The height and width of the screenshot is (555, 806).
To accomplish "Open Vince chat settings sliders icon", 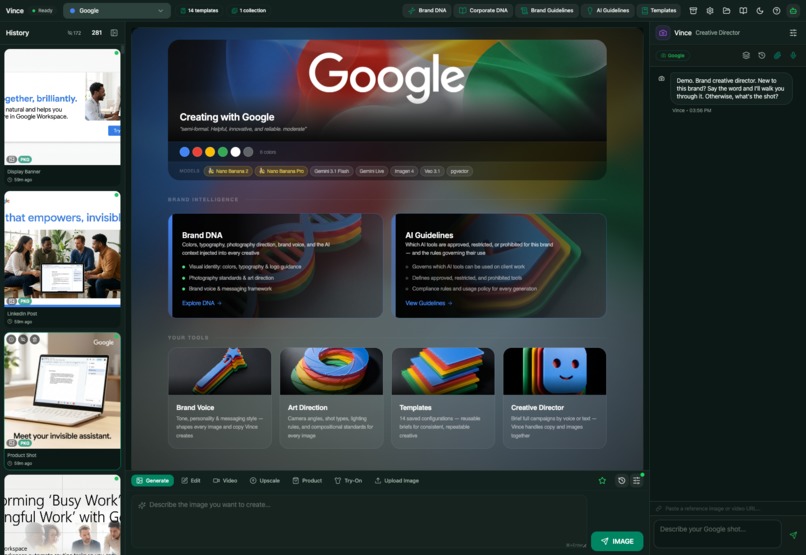I will [793, 33].
